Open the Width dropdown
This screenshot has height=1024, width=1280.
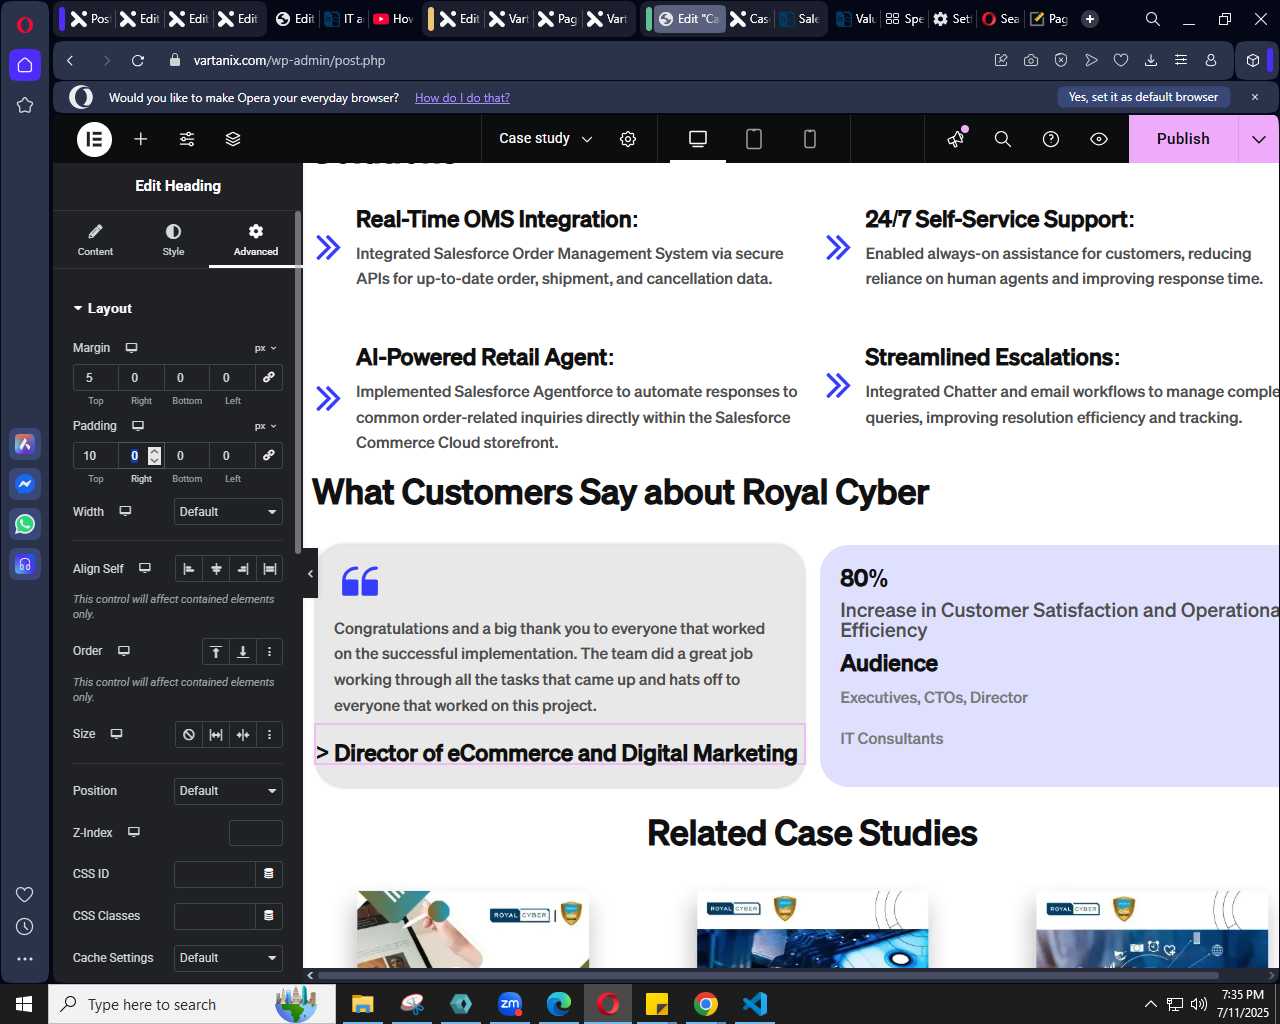[x=228, y=512]
